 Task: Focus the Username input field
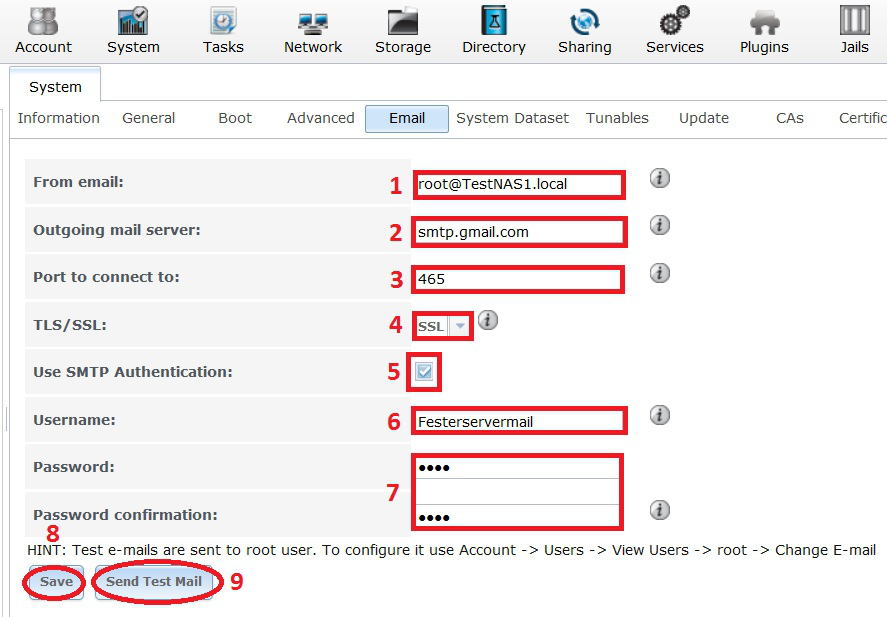tap(519, 421)
